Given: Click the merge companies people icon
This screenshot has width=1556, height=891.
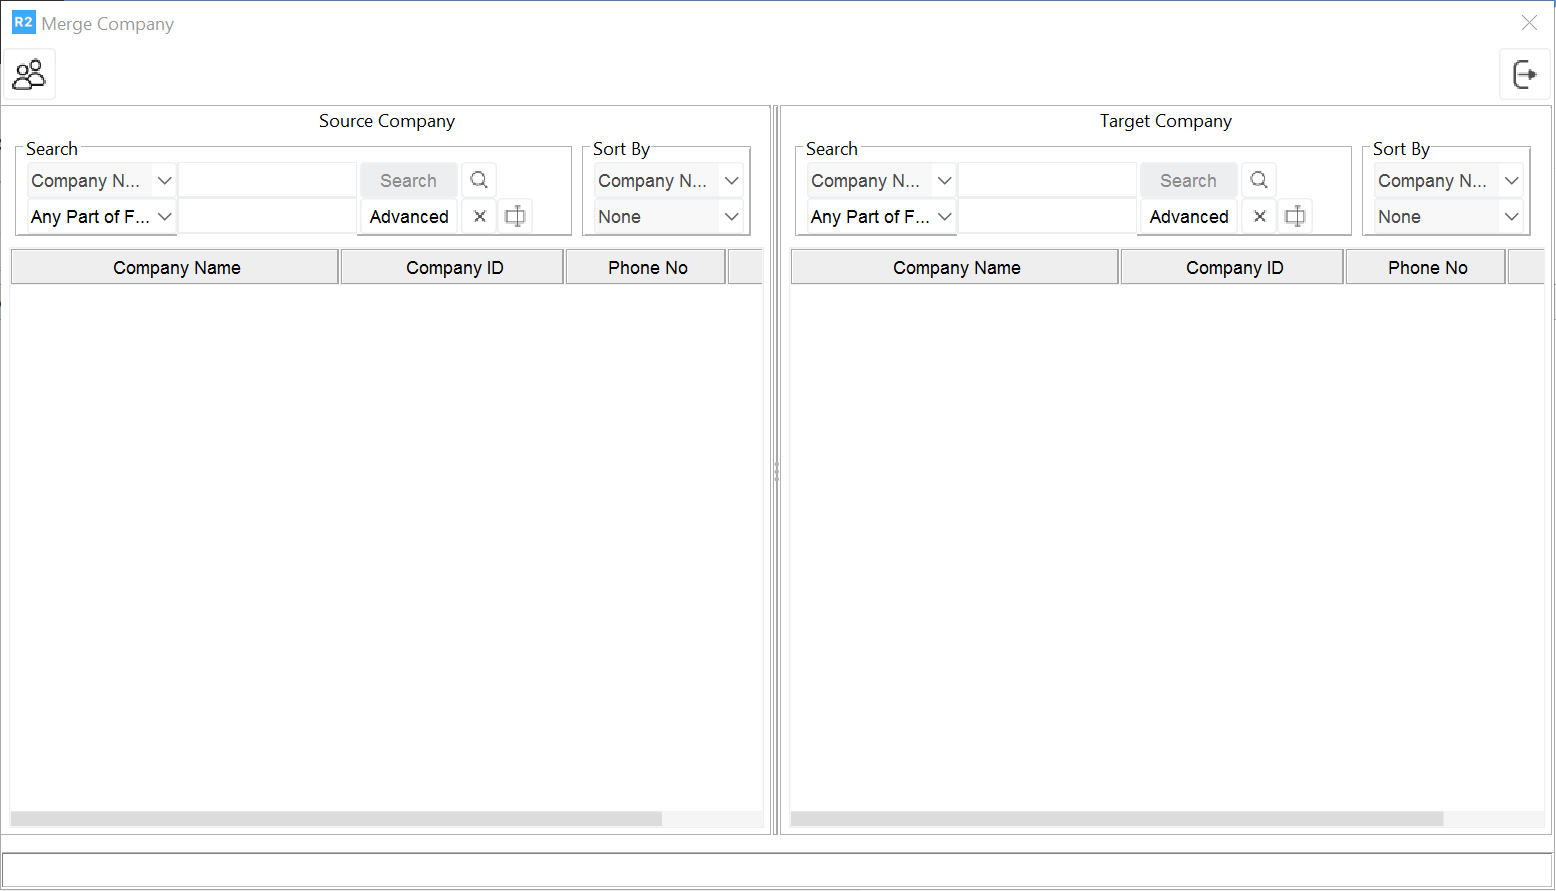Looking at the screenshot, I should tap(29, 74).
